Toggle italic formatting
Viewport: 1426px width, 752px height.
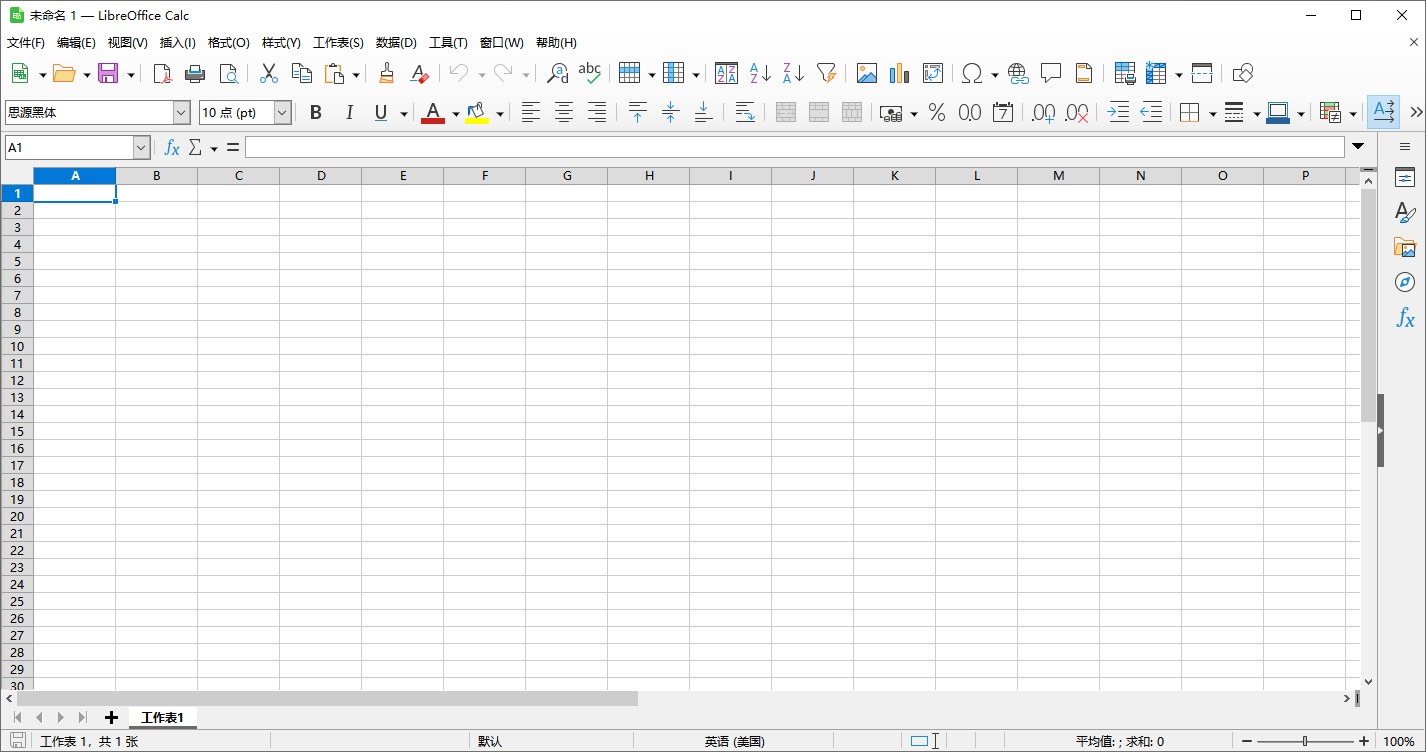(349, 112)
